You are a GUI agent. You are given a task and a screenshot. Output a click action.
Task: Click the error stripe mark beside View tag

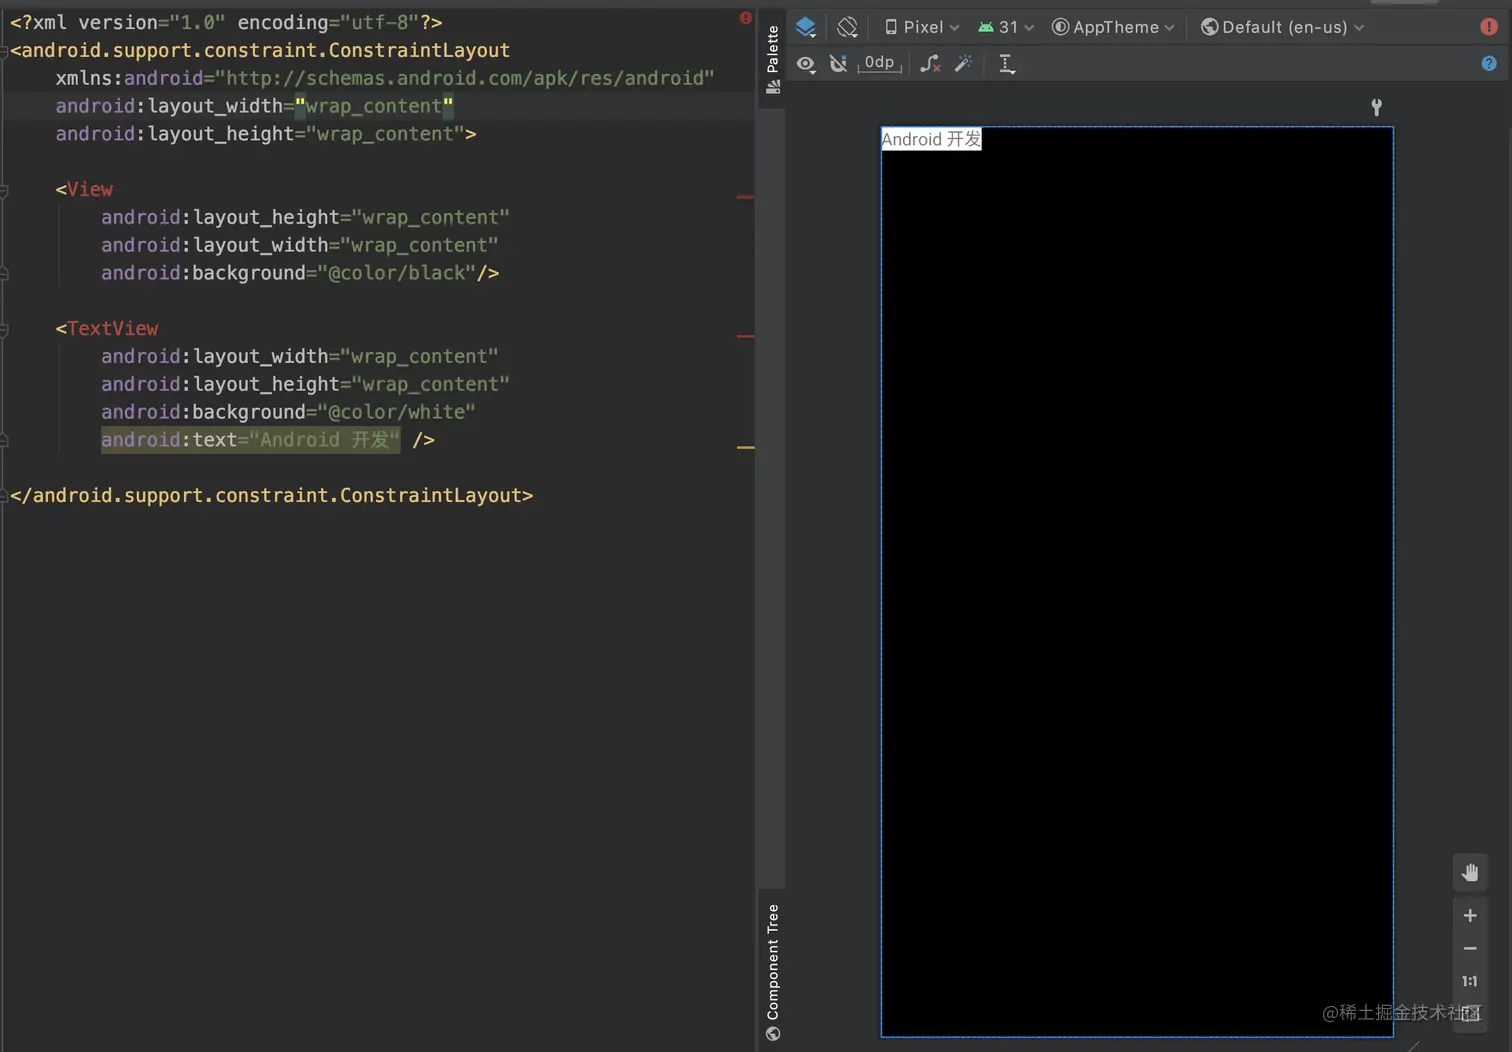click(746, 197)
